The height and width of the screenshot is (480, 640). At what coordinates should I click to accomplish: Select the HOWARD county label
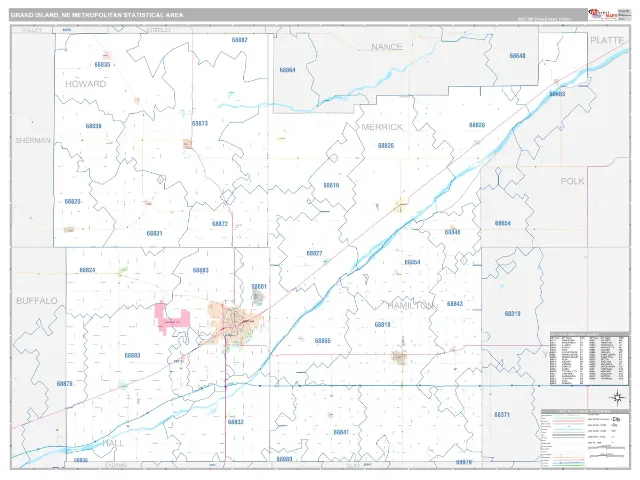tap(86, 84)
